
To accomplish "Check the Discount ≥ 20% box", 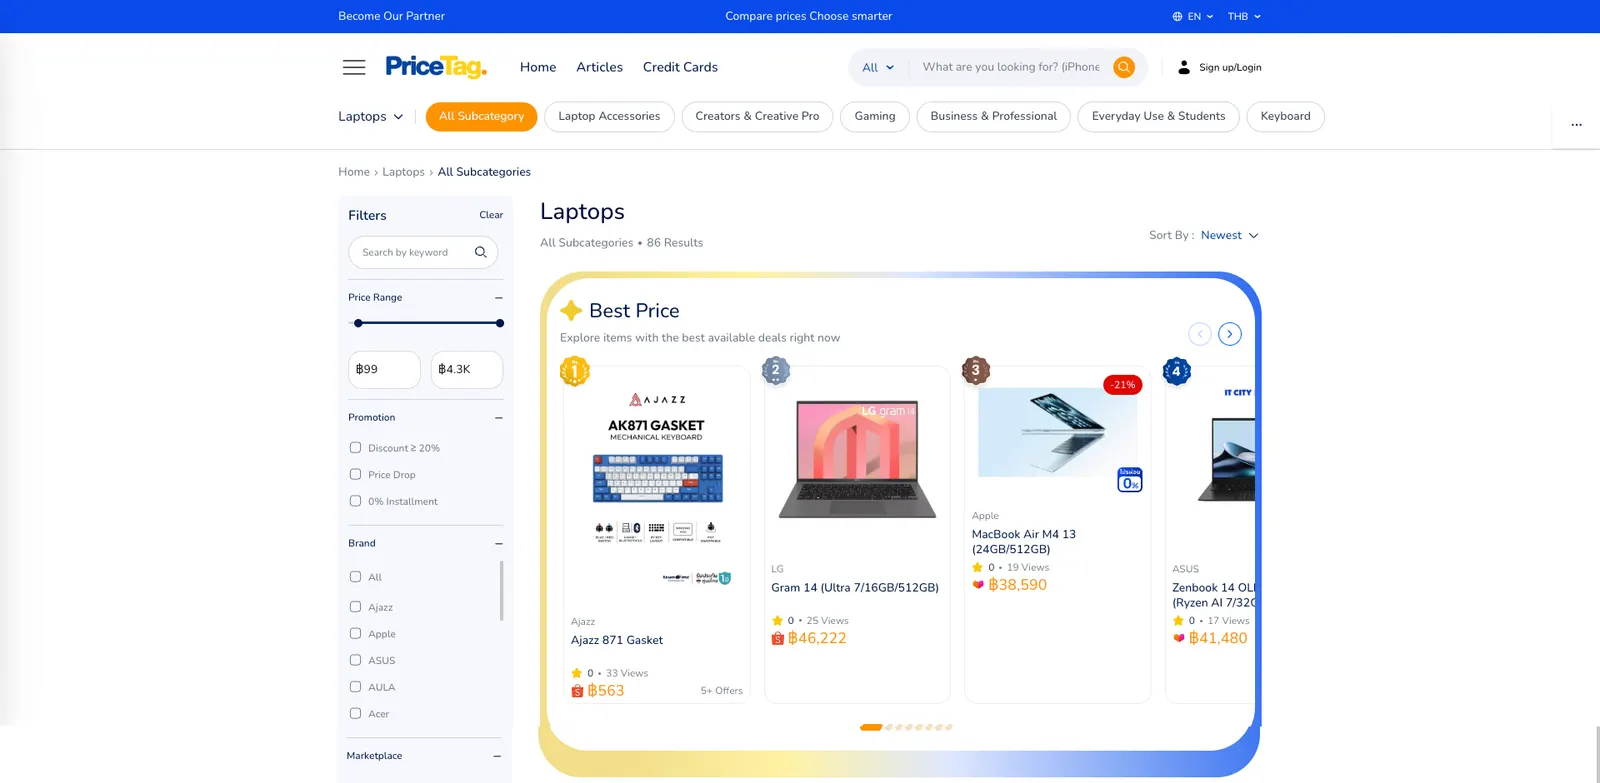I will [355, 448].
